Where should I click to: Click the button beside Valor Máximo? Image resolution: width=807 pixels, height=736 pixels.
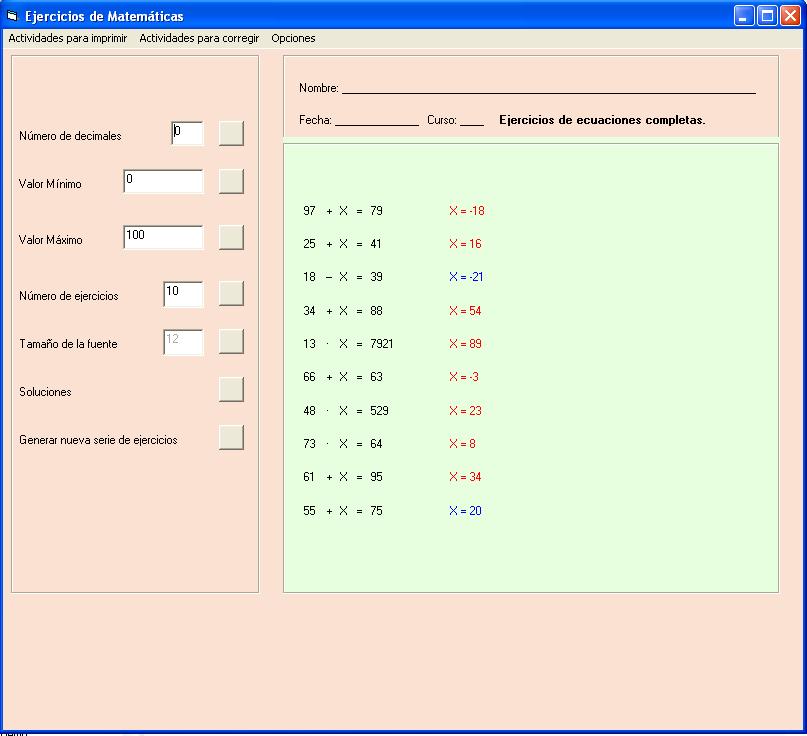tap(231, 237)
